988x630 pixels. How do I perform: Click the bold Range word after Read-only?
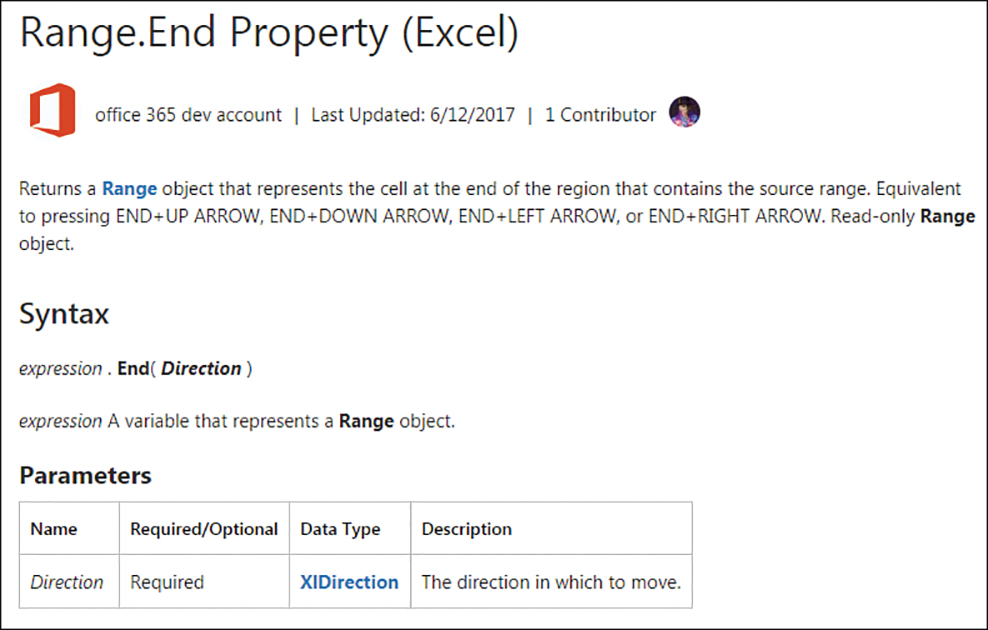[x=948, y=216]
